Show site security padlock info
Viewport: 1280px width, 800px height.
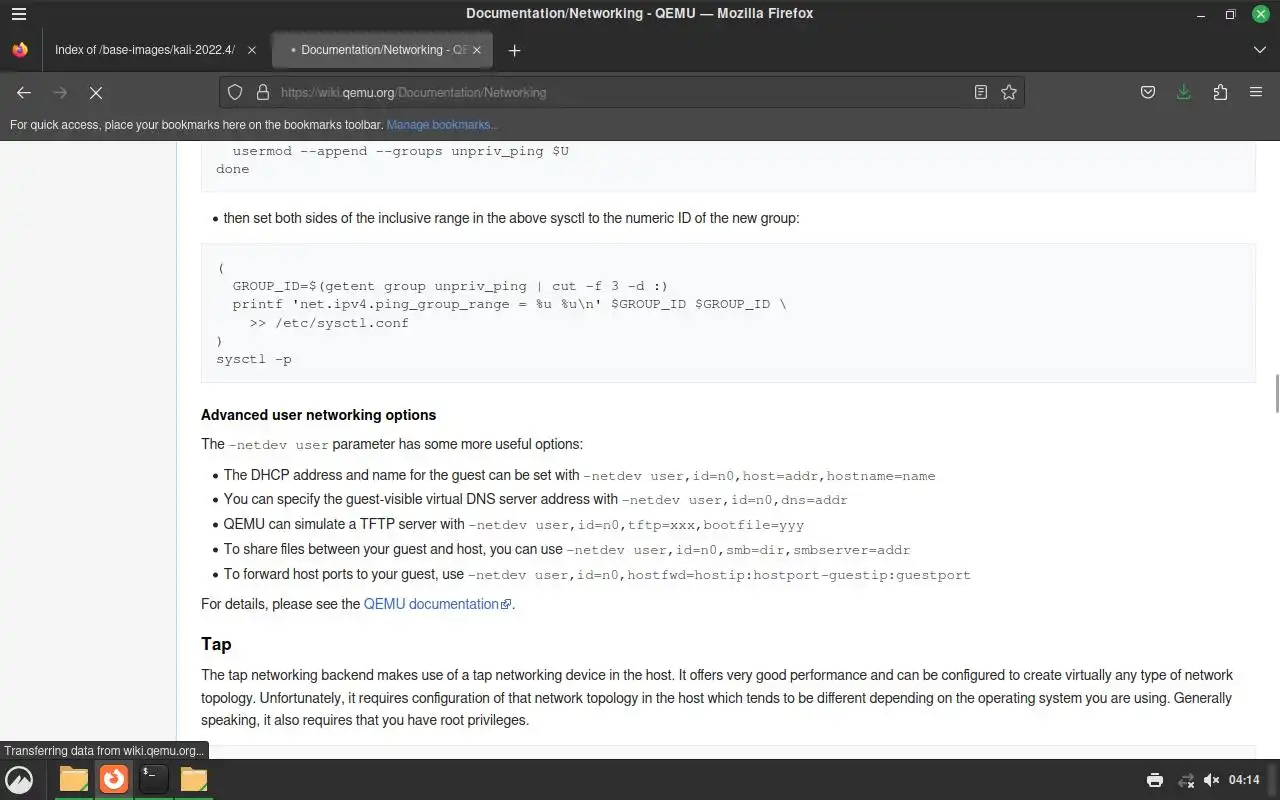[x=263, y=92]
